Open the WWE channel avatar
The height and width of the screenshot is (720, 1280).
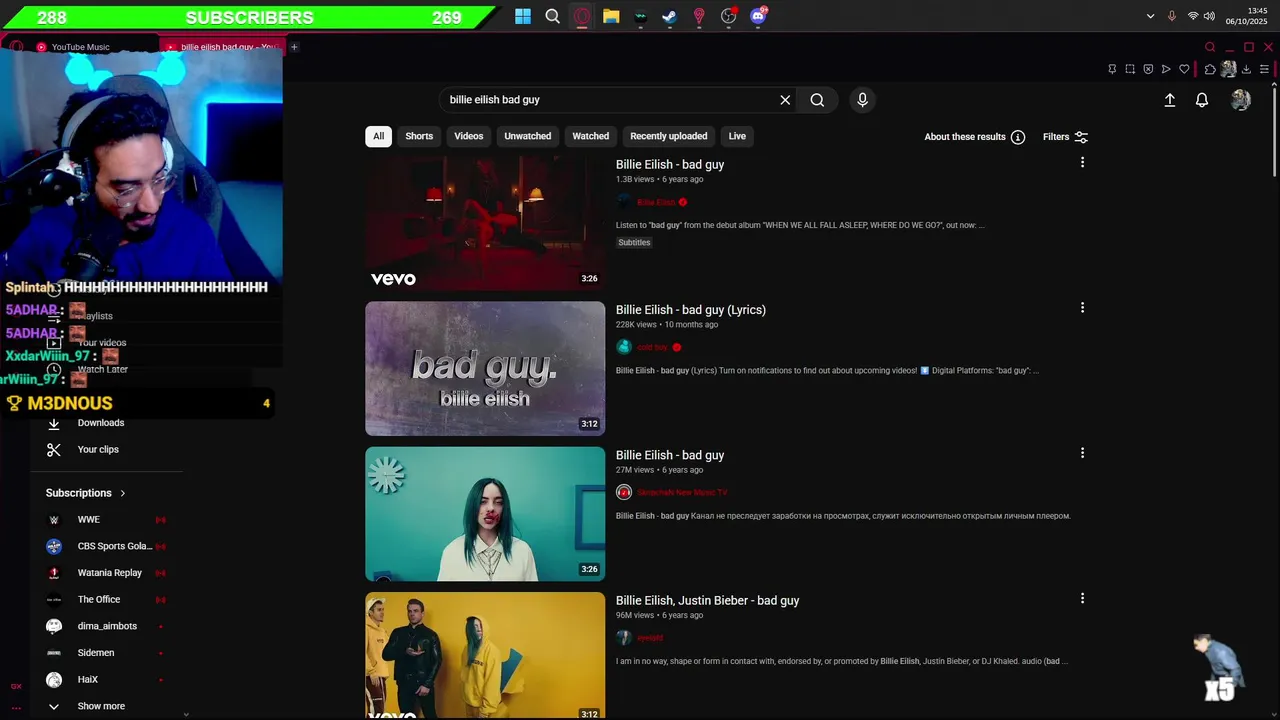tap(54, 520)
